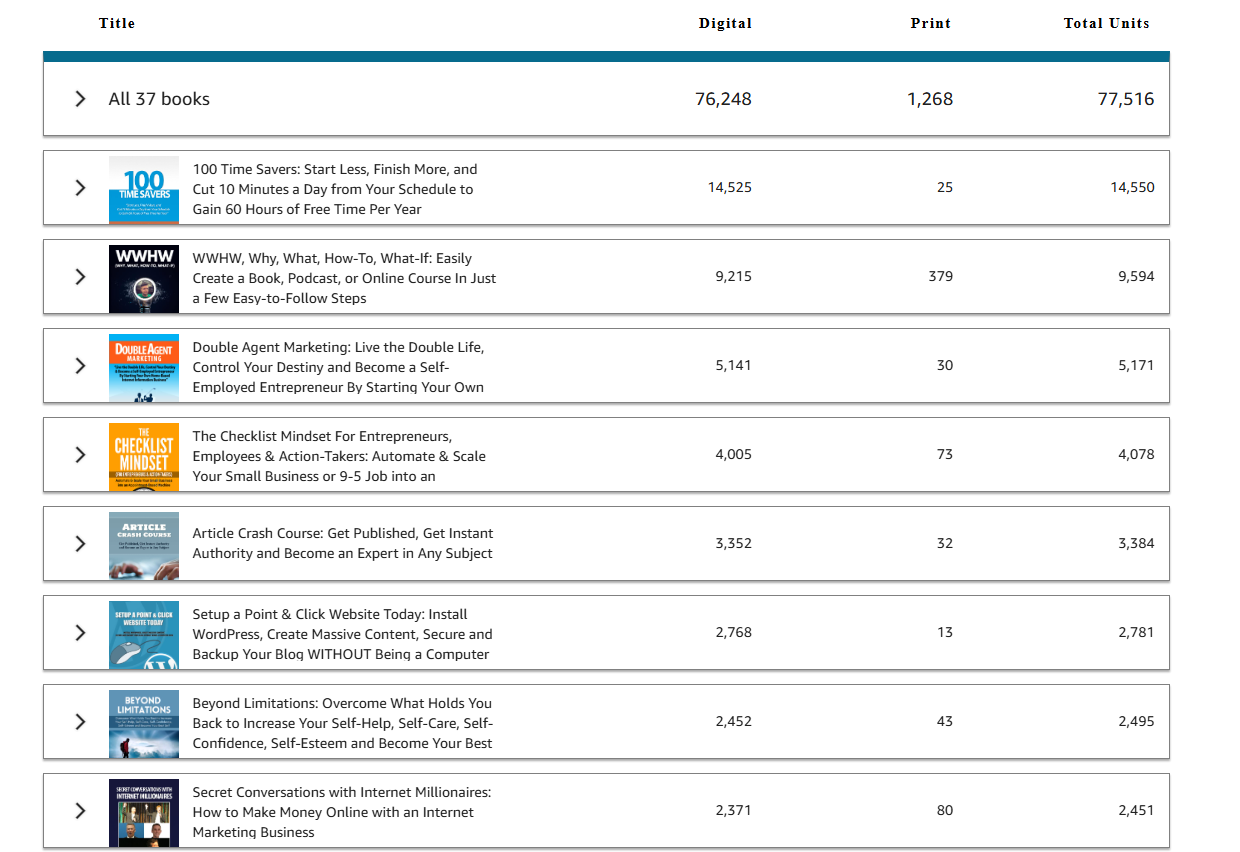This screenshot has height=852, width=1240.
Task: Open the Article Crash Course title text
Action: point(342,543)
